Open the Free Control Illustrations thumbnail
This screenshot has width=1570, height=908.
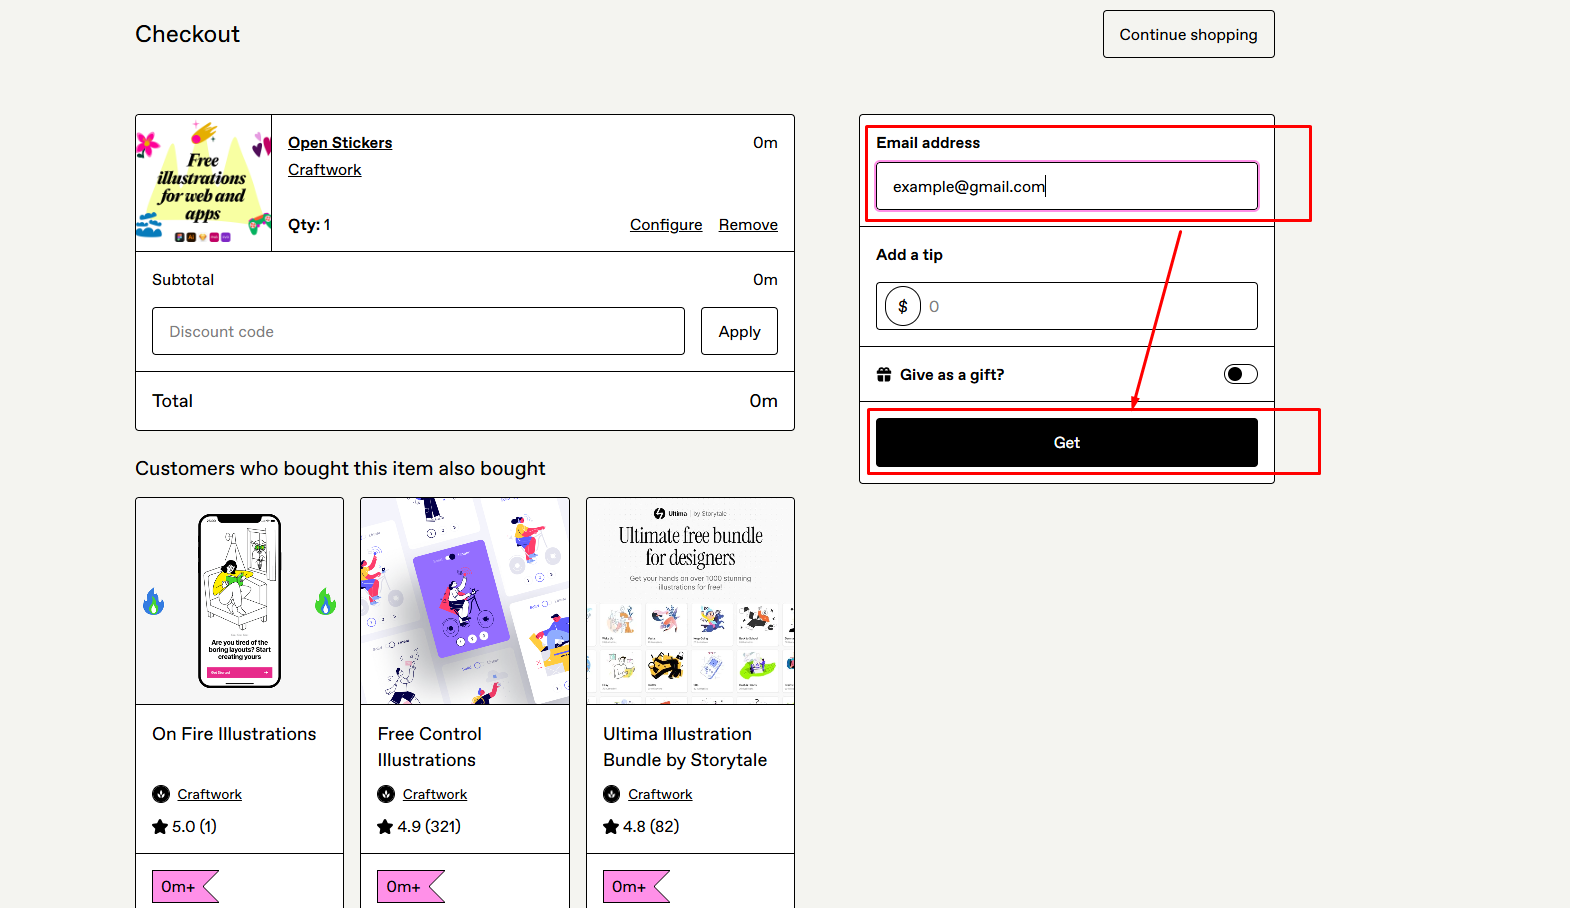point(465,601)
